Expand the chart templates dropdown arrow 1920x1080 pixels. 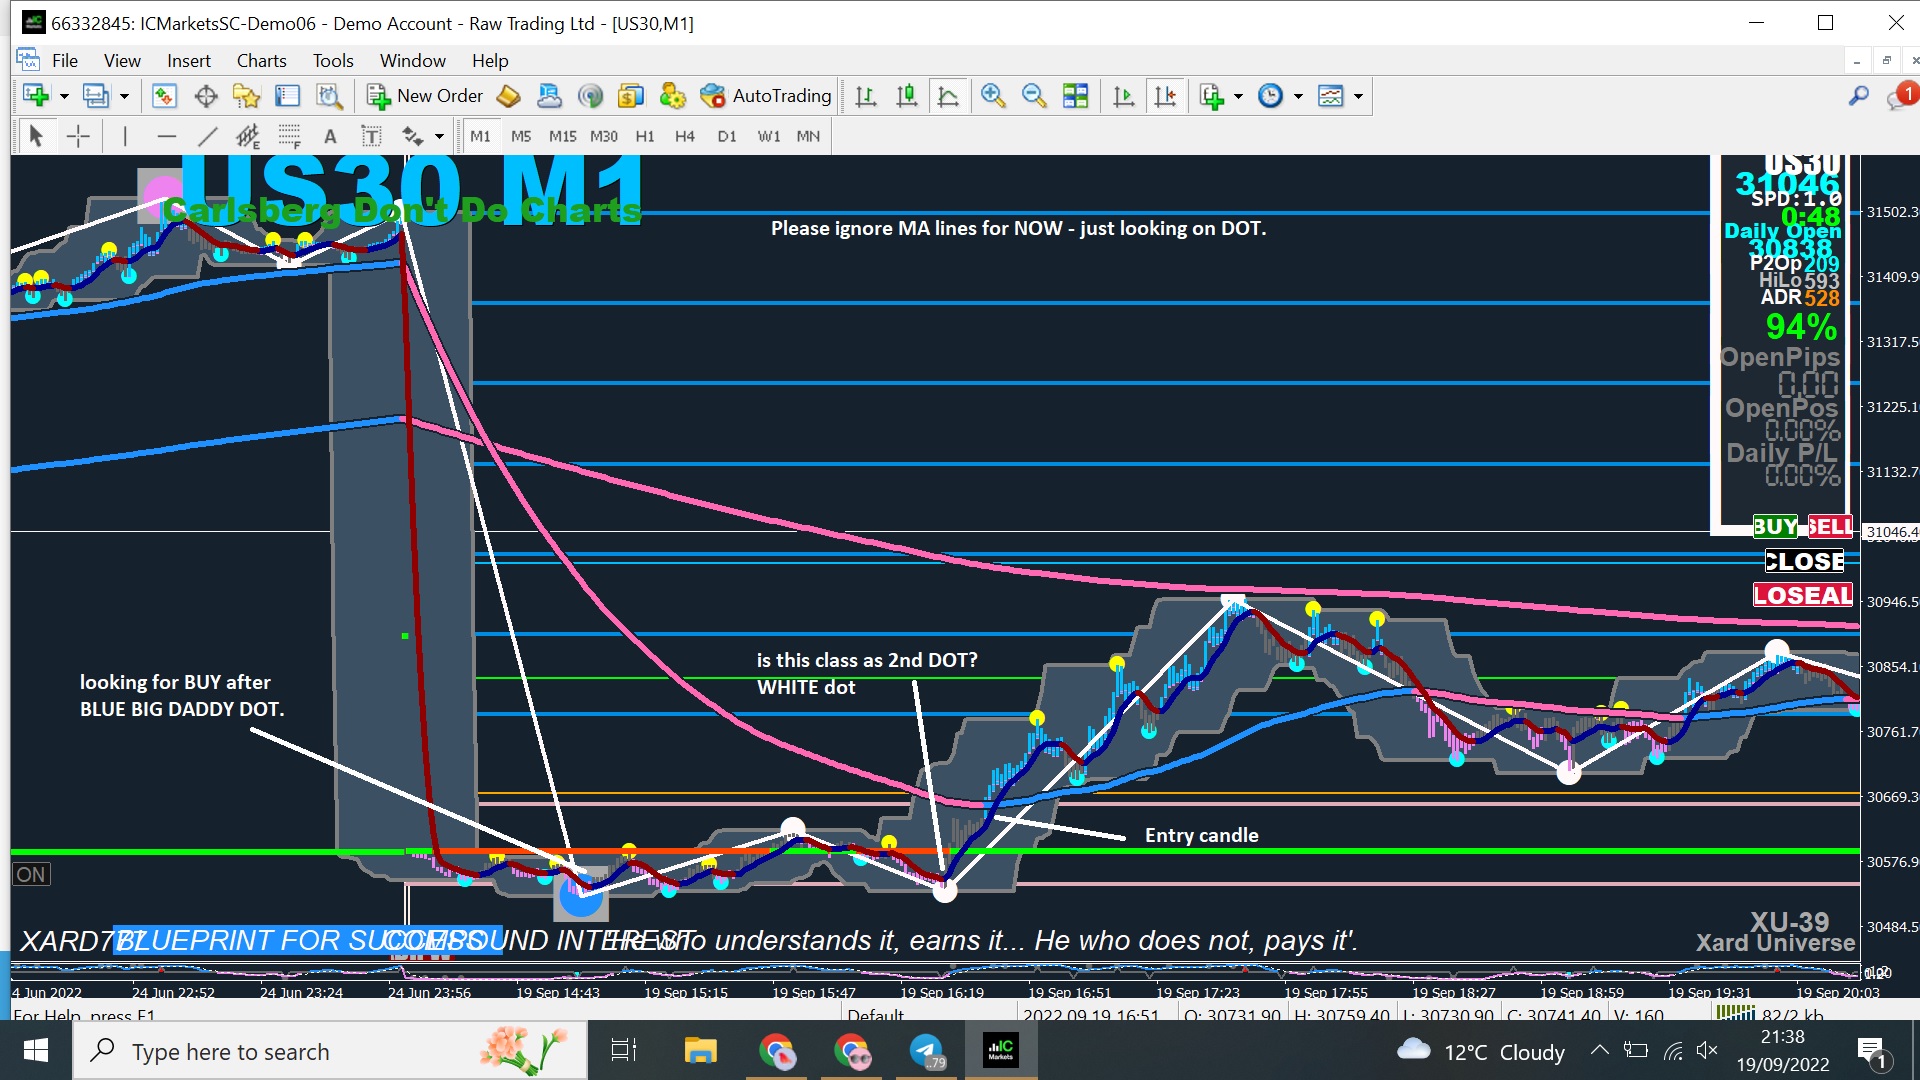[1358, 96]
